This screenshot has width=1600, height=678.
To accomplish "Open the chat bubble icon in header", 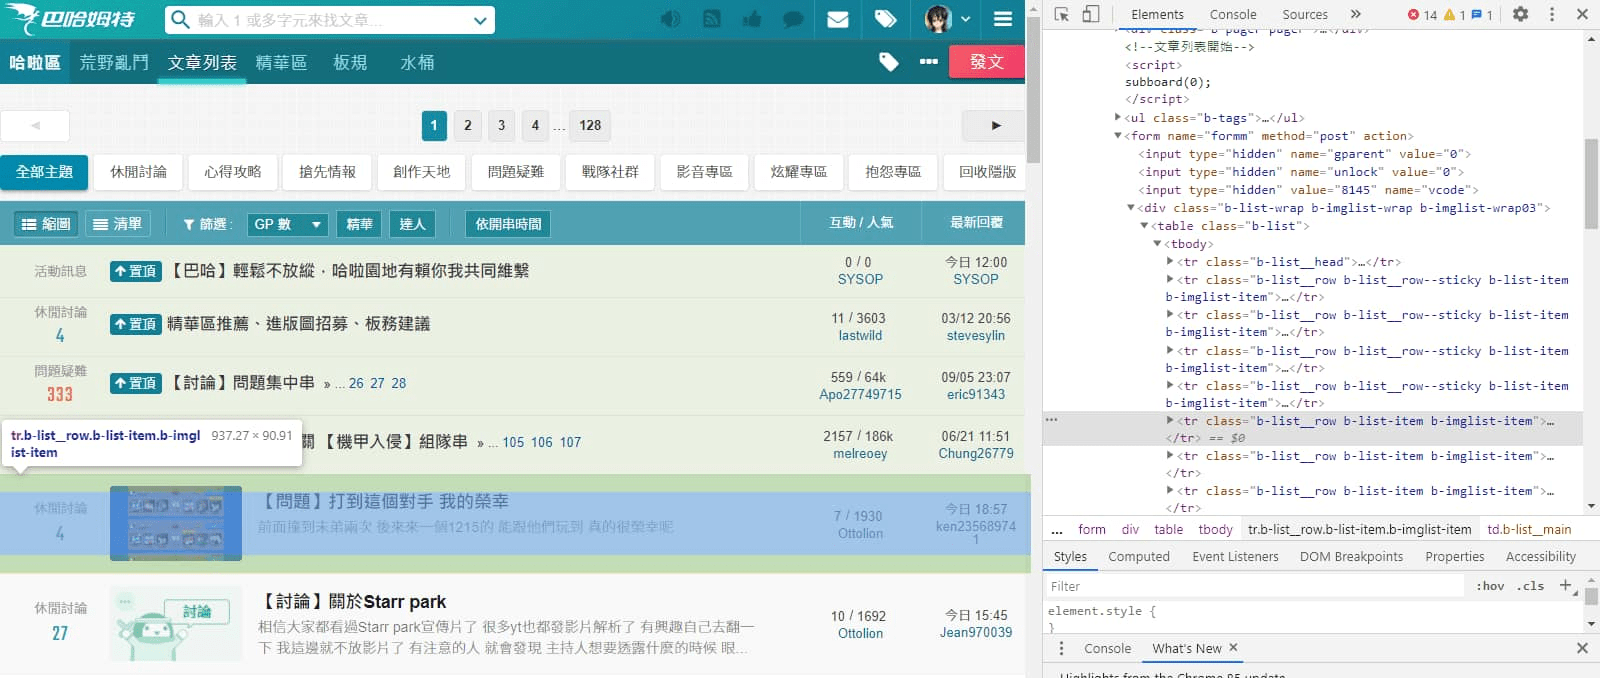I will pyautogui.click(x=793, y=20).
